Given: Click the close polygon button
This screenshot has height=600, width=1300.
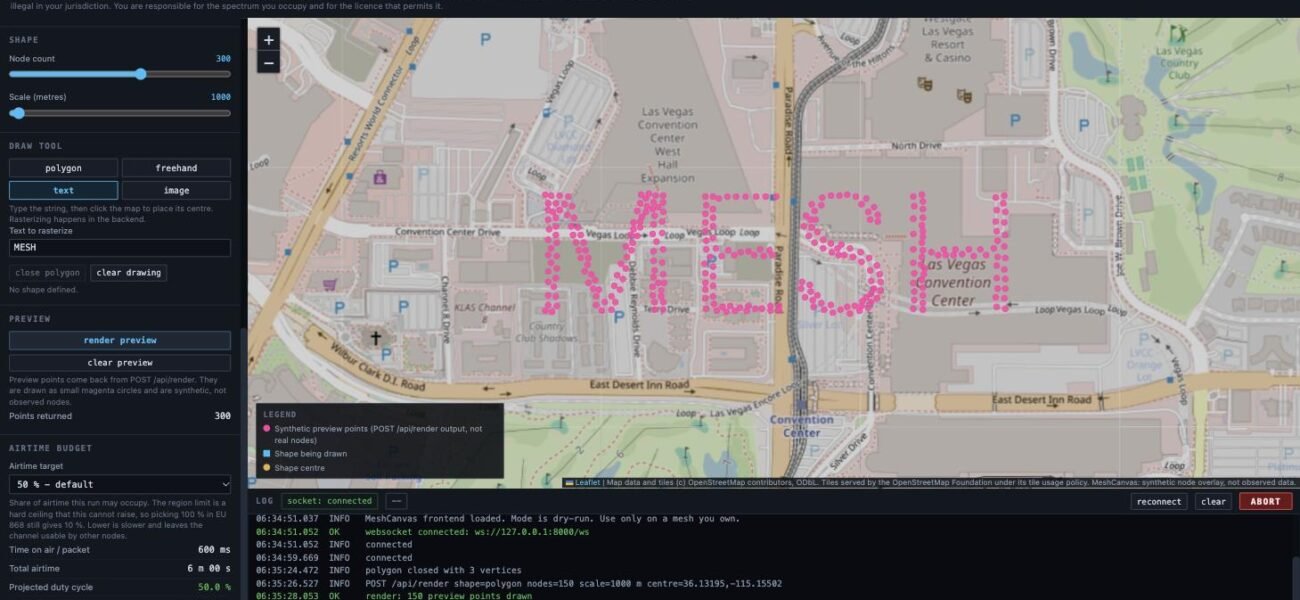Looking at the screenshot, I should (48, 273).
